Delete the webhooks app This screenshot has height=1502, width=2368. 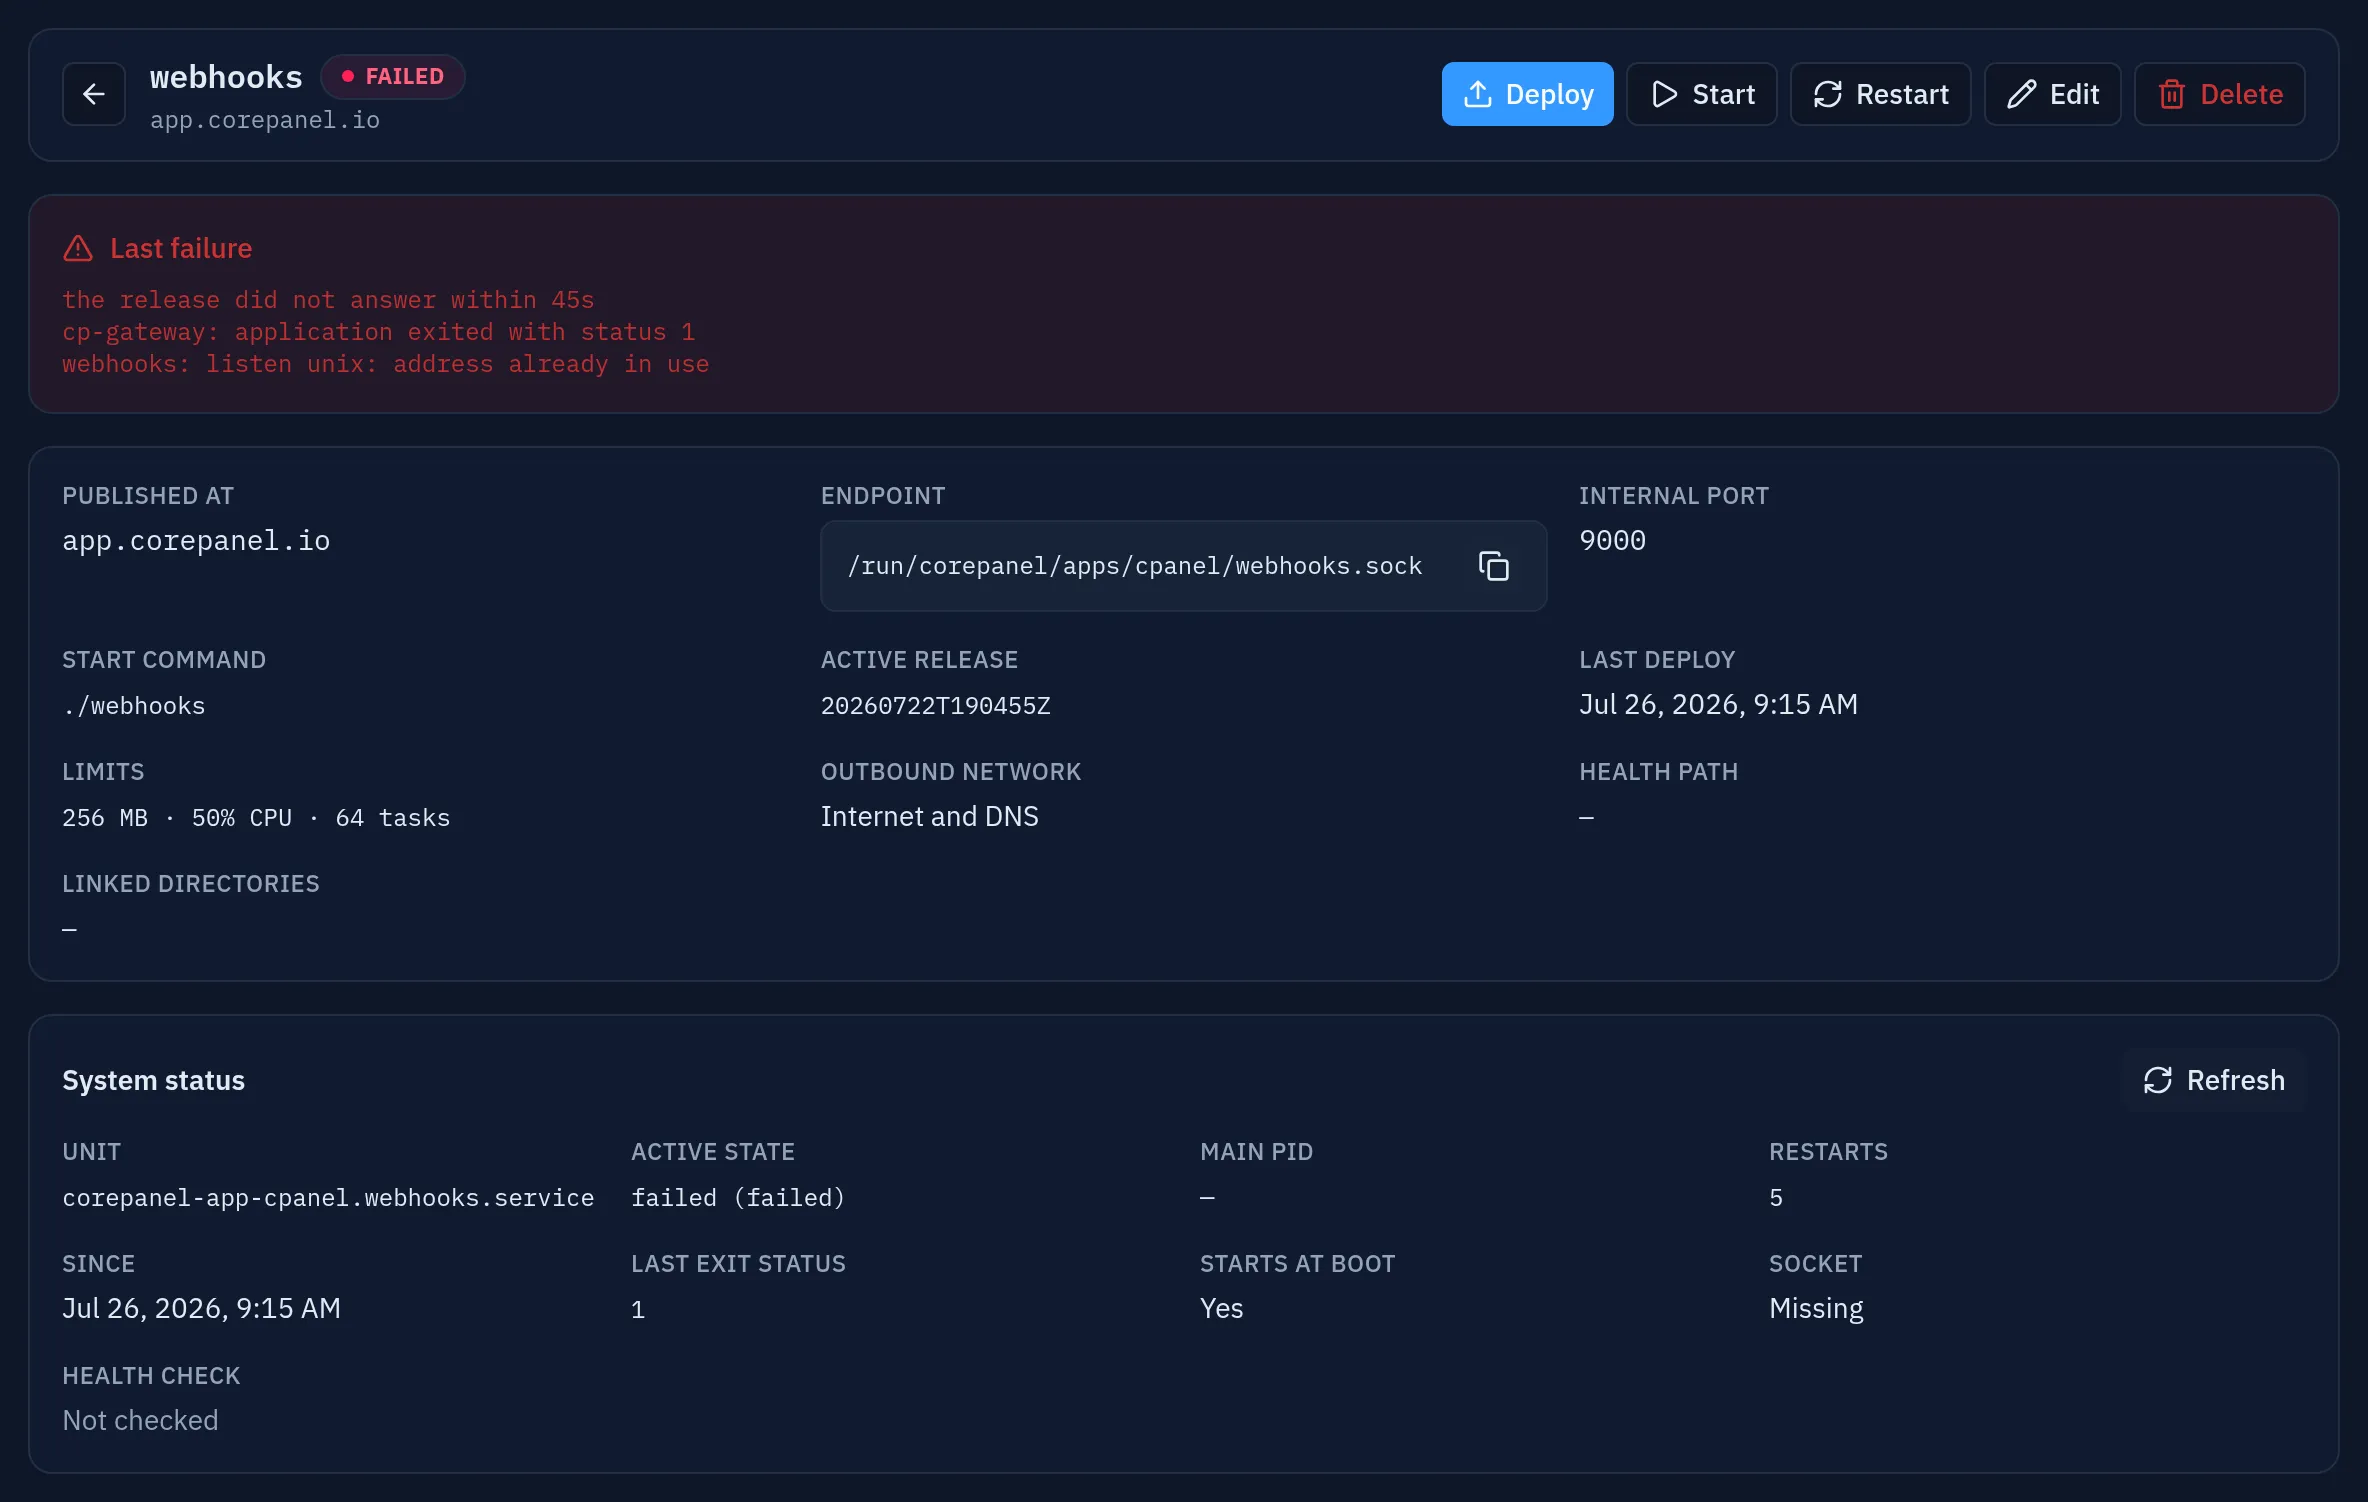[x=2219, y=94]
